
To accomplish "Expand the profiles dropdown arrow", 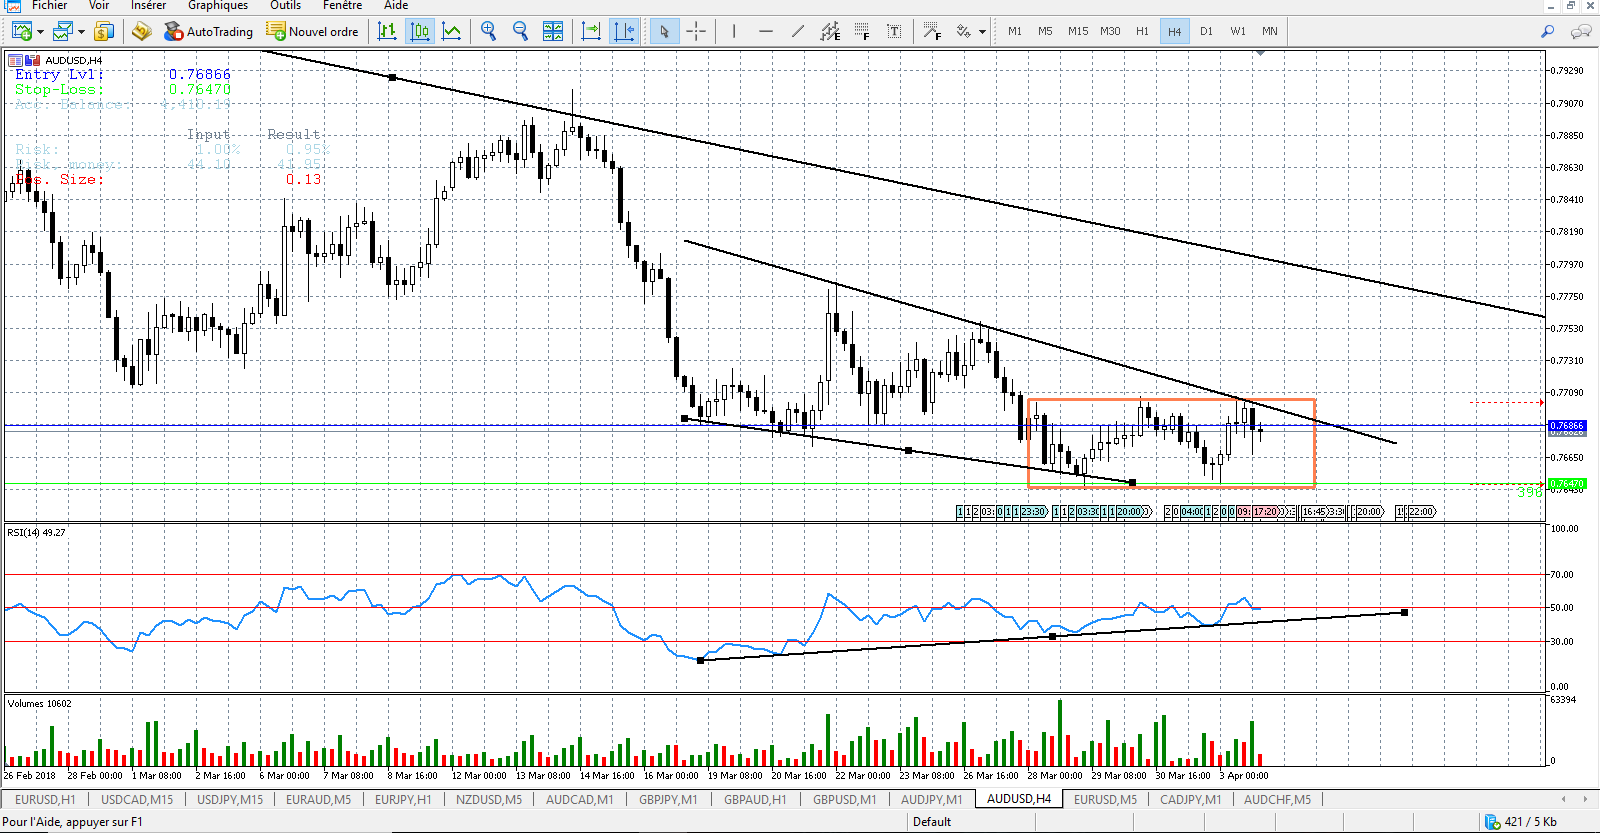I will pos(81,32).
